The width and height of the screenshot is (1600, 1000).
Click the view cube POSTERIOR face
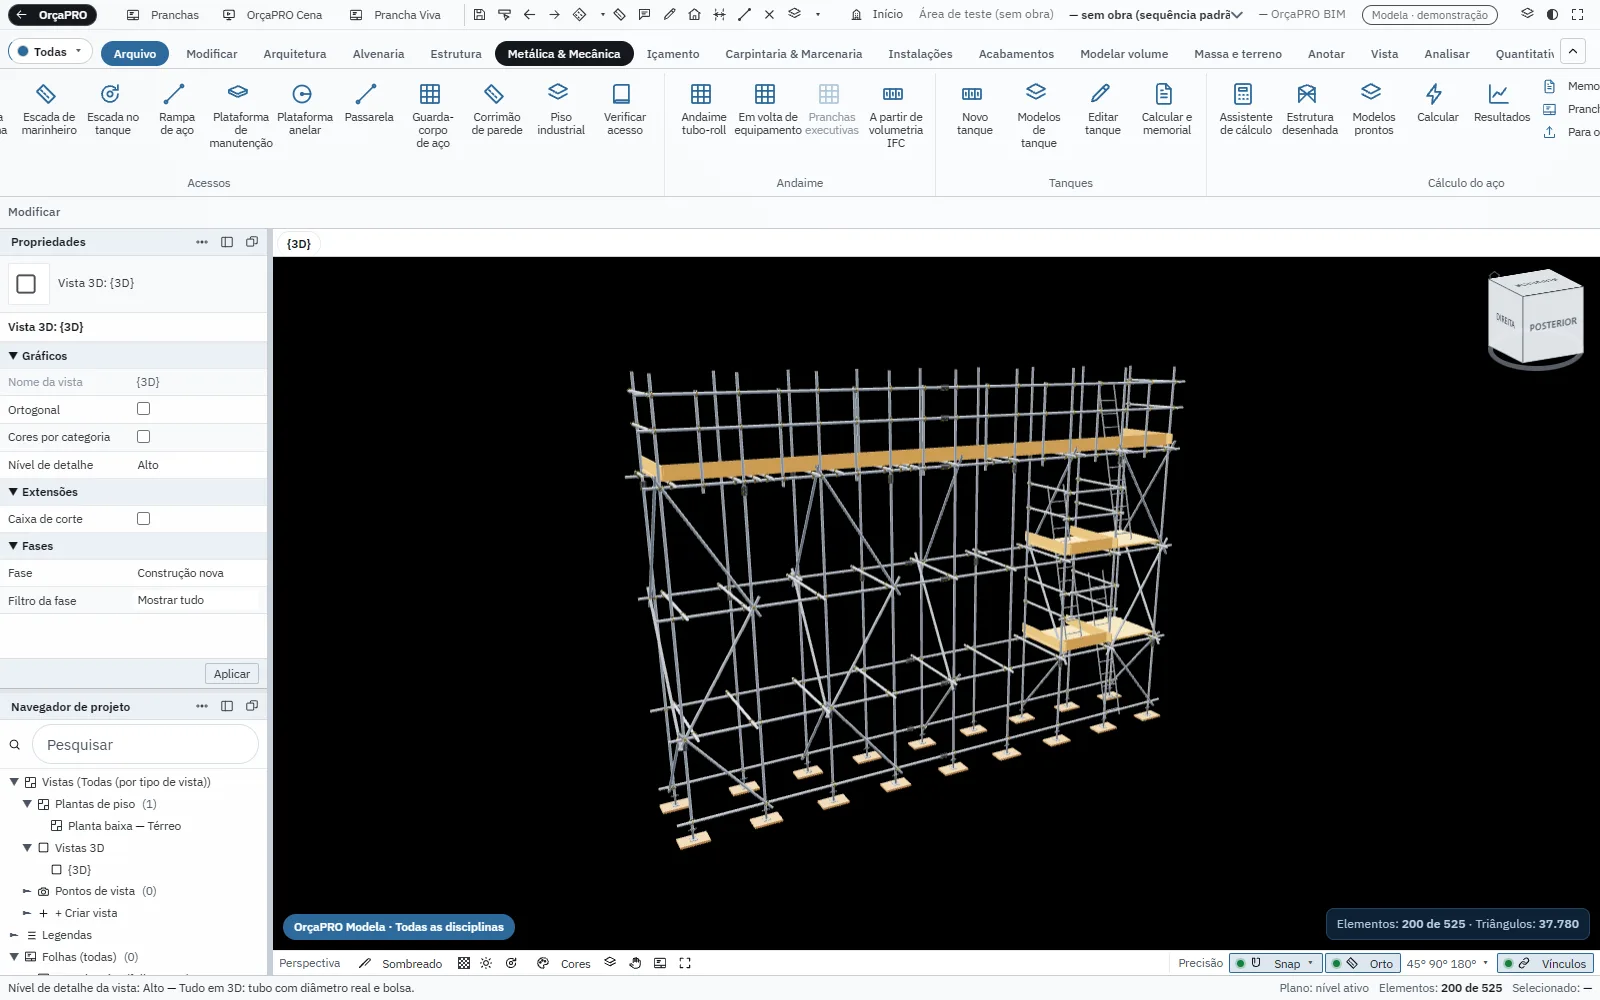pyautogui.click(x=1553, y=324)
